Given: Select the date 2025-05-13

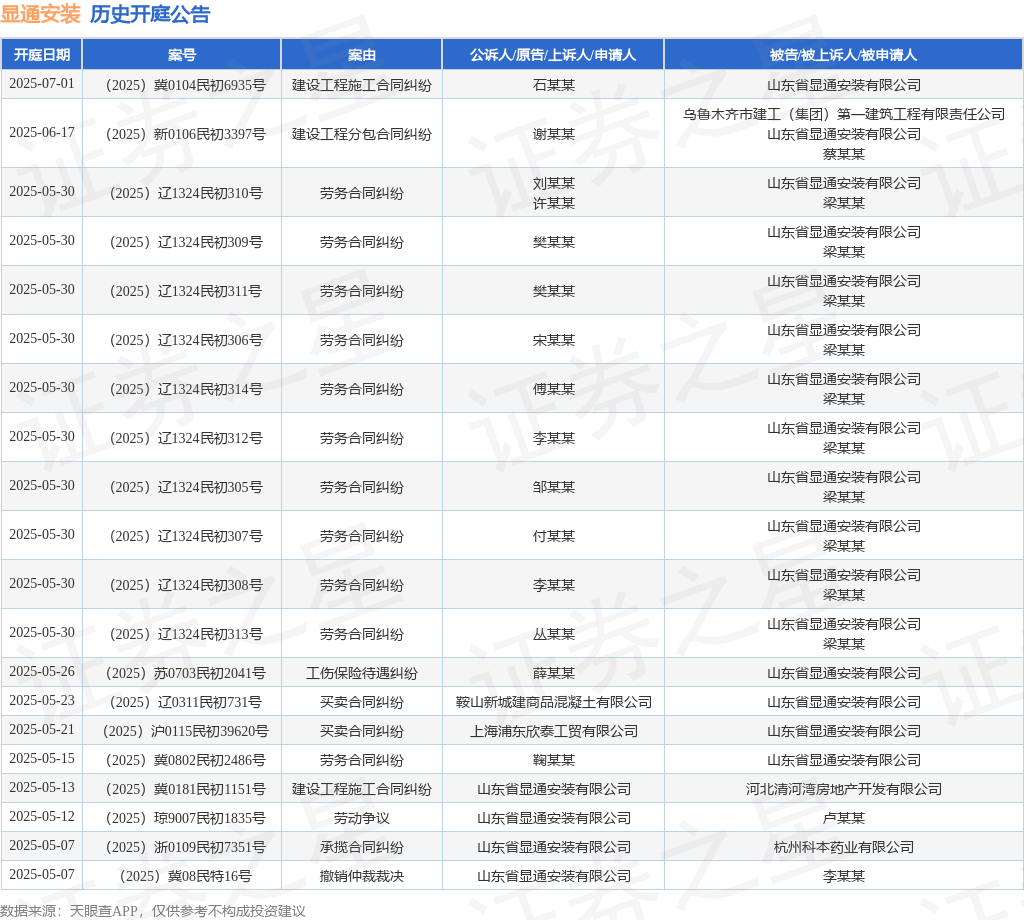Looking at the screenshot, I should [42, 787].
